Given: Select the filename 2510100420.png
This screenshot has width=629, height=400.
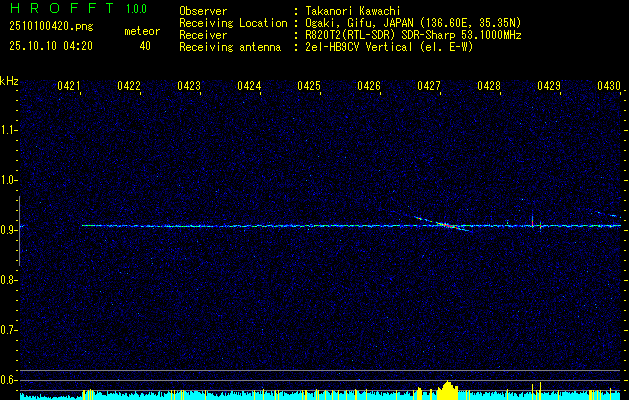Looking at the screenshot, I should click(x=44, y=25).
